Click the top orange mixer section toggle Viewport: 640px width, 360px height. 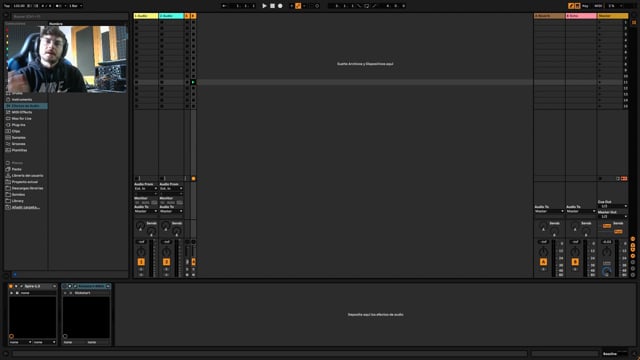click(x=633, y=239)
